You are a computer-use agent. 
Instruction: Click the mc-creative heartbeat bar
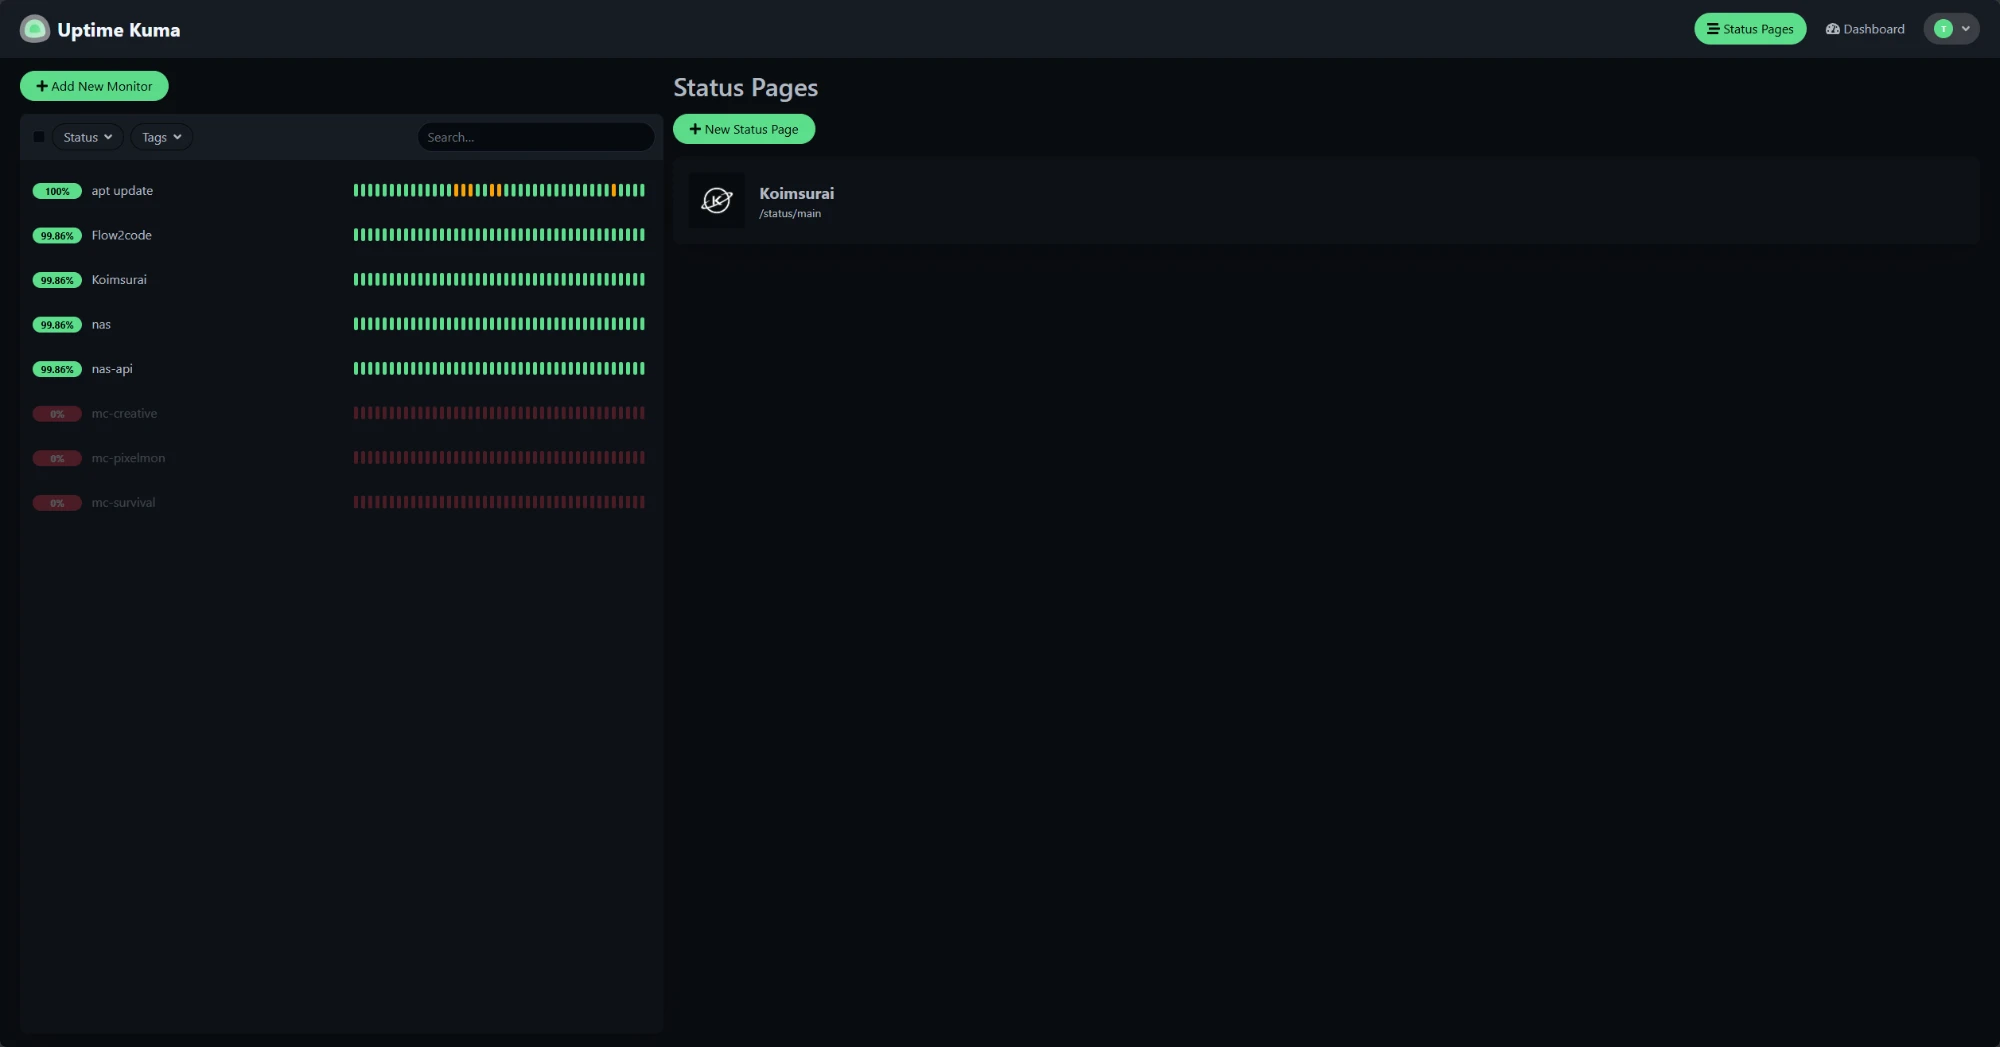tap(499, 413)
